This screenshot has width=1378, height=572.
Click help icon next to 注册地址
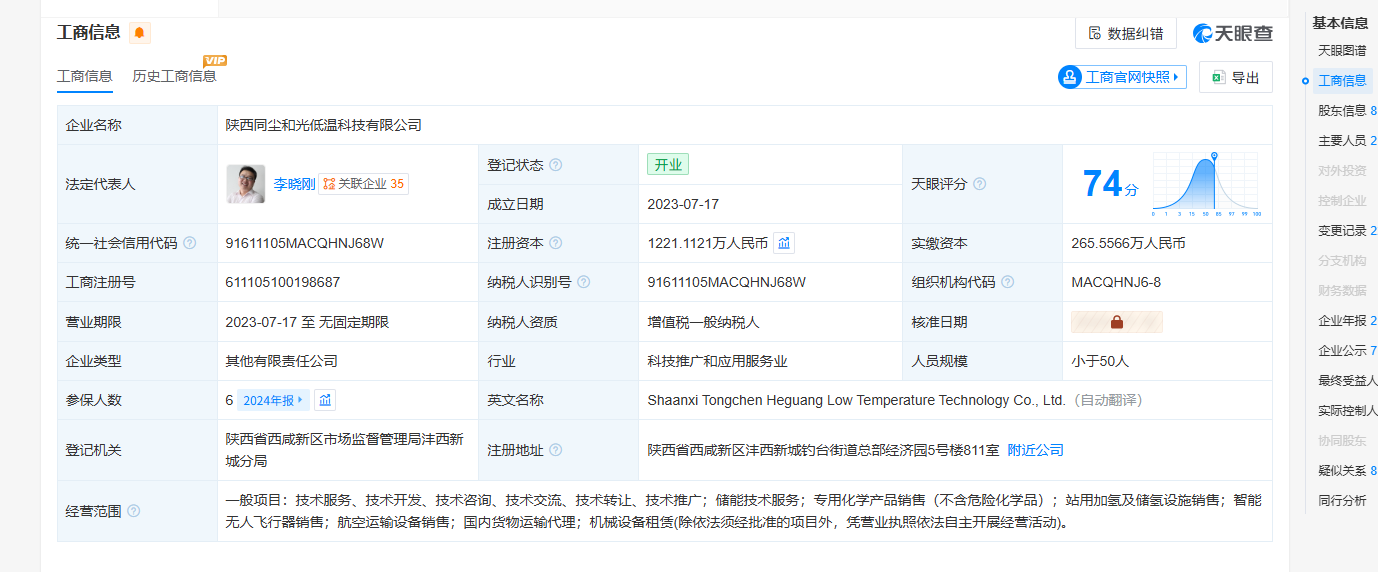[x=556, y=450]
